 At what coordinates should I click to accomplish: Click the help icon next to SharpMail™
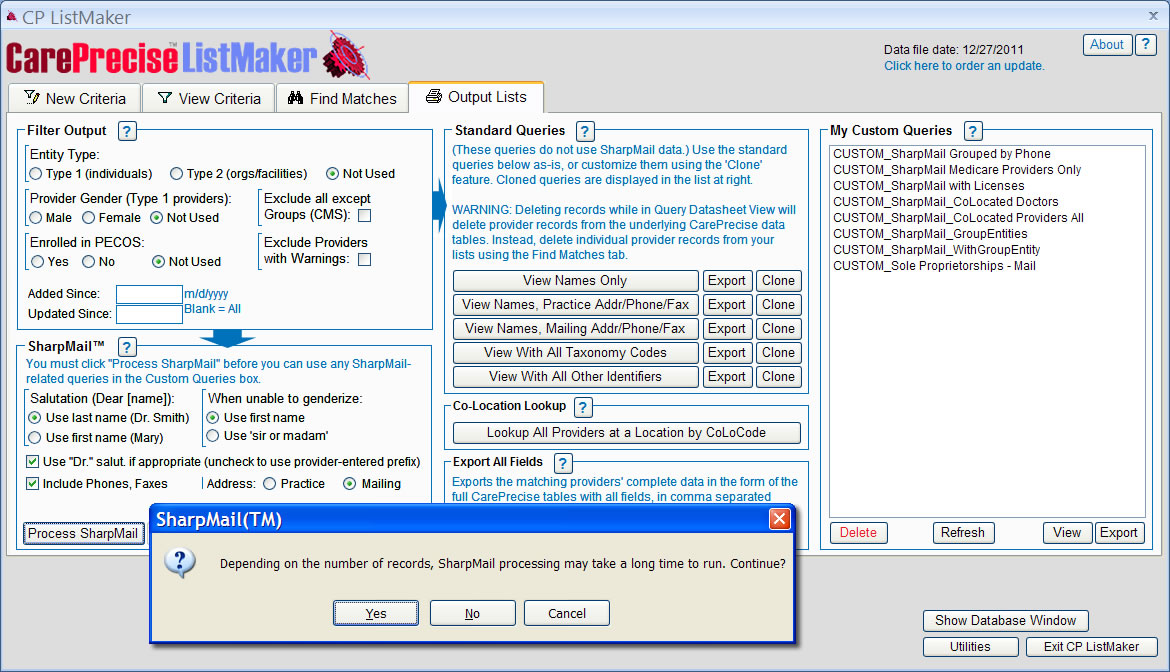click(x=127, y=347)
